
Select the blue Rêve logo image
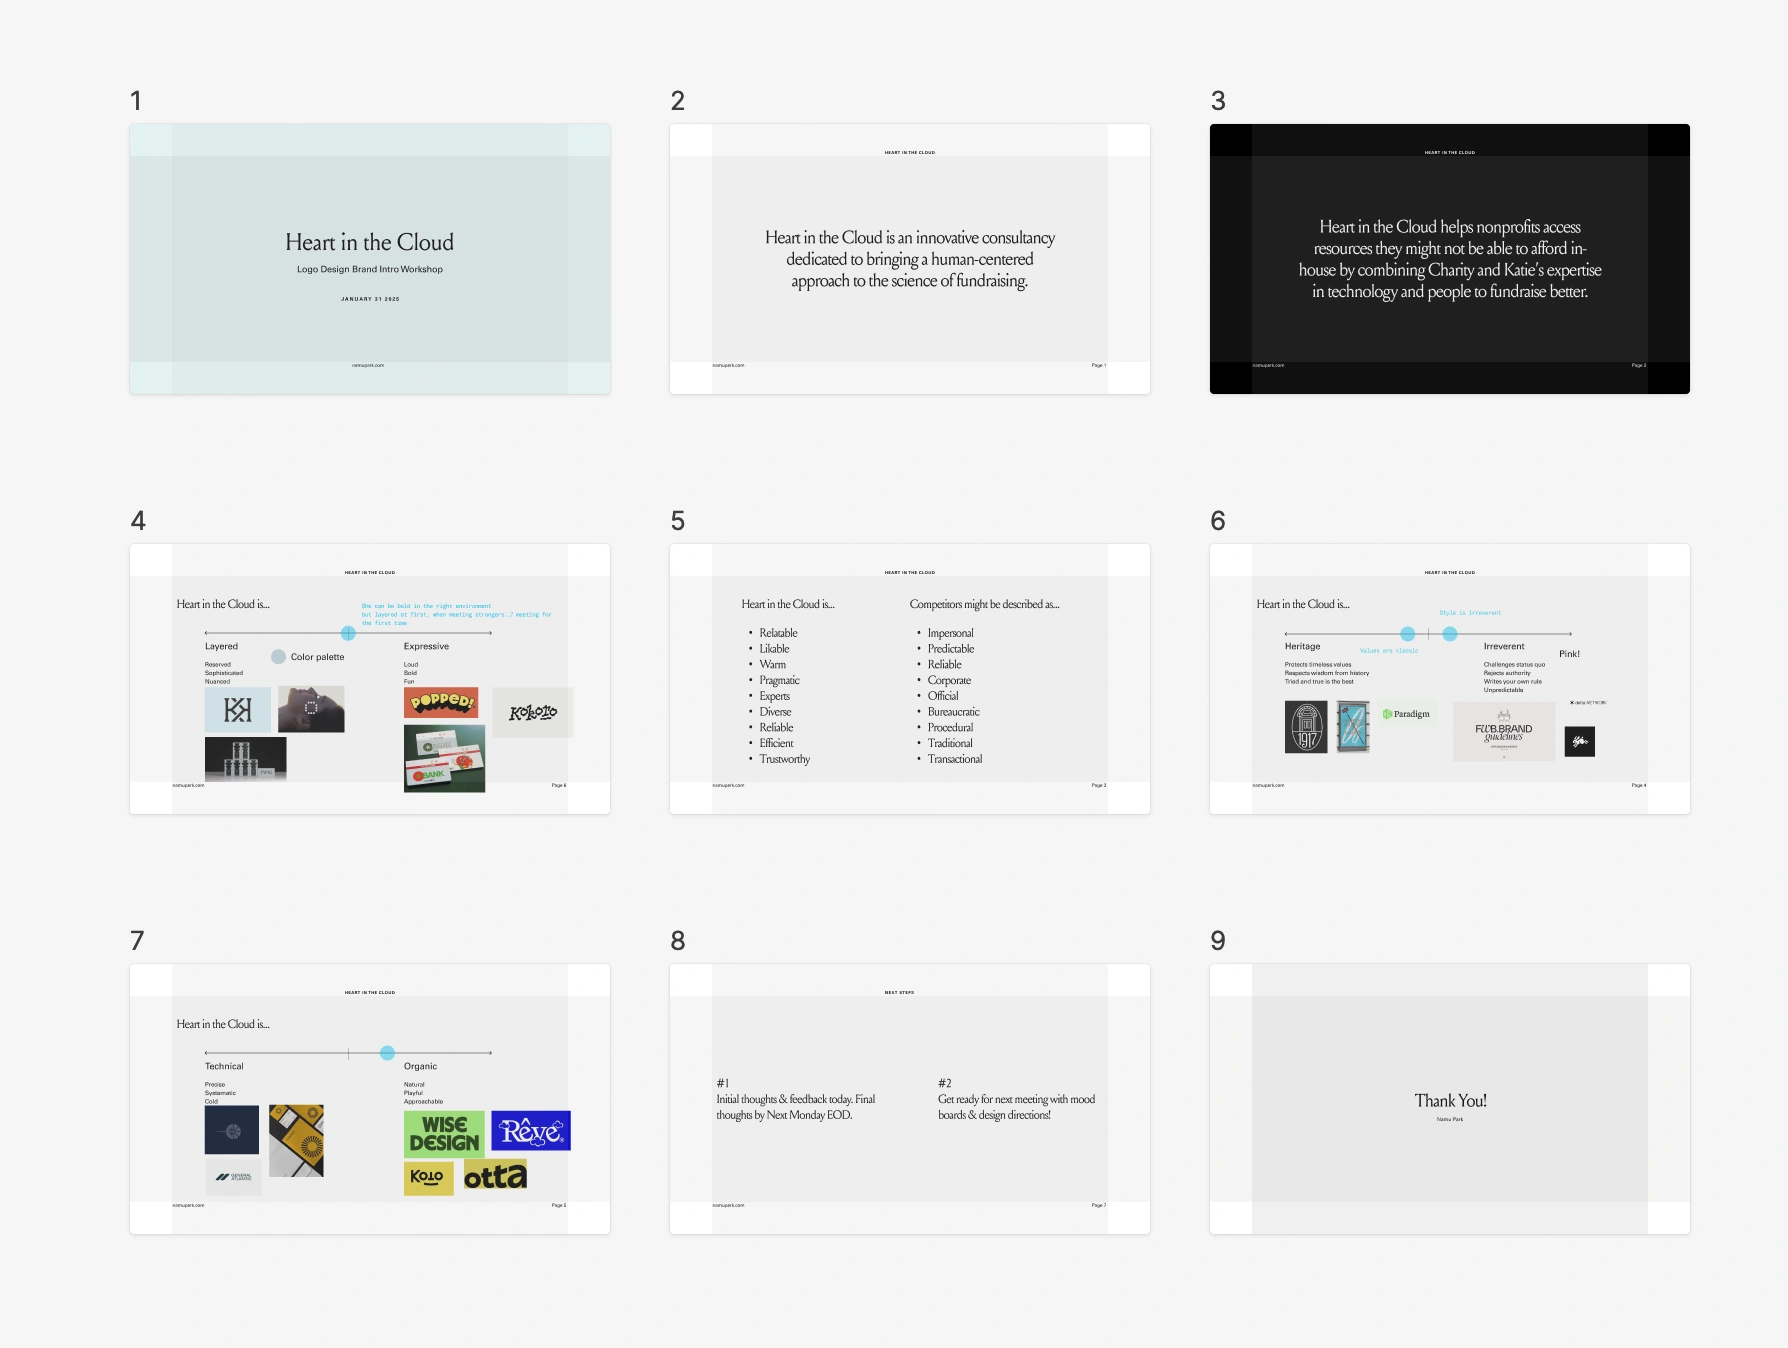pyautogui.click(x=531, y=1131)
